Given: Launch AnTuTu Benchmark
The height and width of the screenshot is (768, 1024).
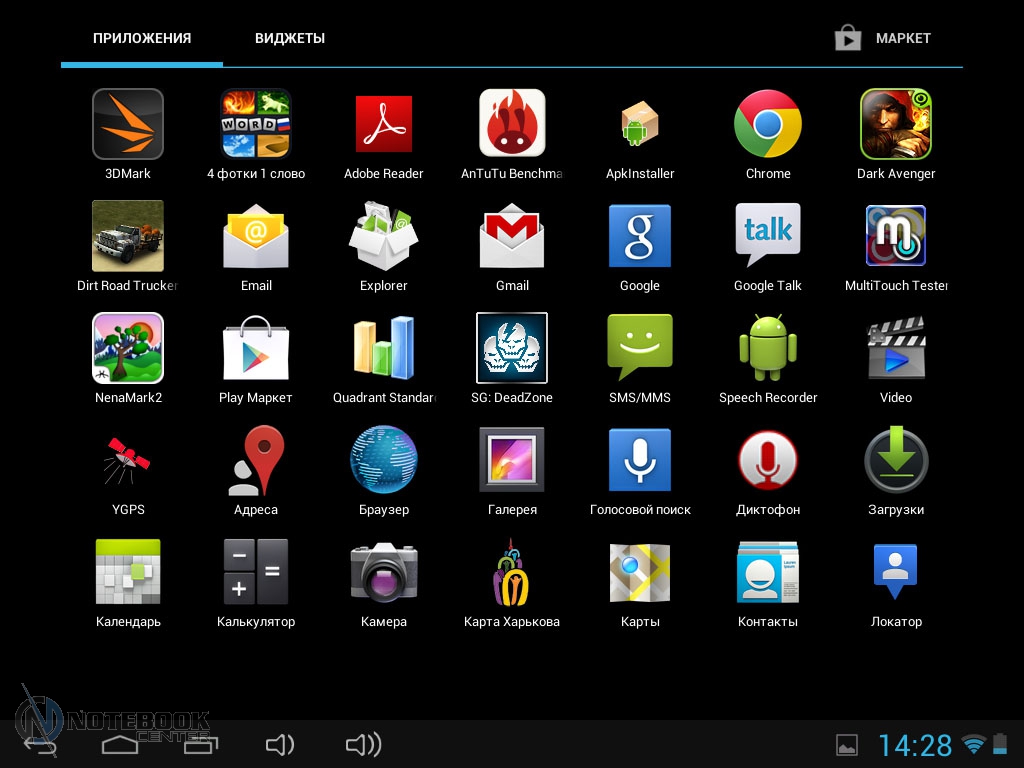Looking at the screenshot, I should (512, 124).
